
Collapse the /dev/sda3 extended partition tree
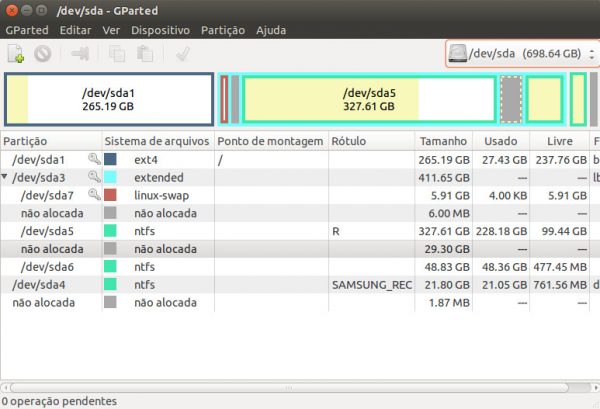coord(5,177)
